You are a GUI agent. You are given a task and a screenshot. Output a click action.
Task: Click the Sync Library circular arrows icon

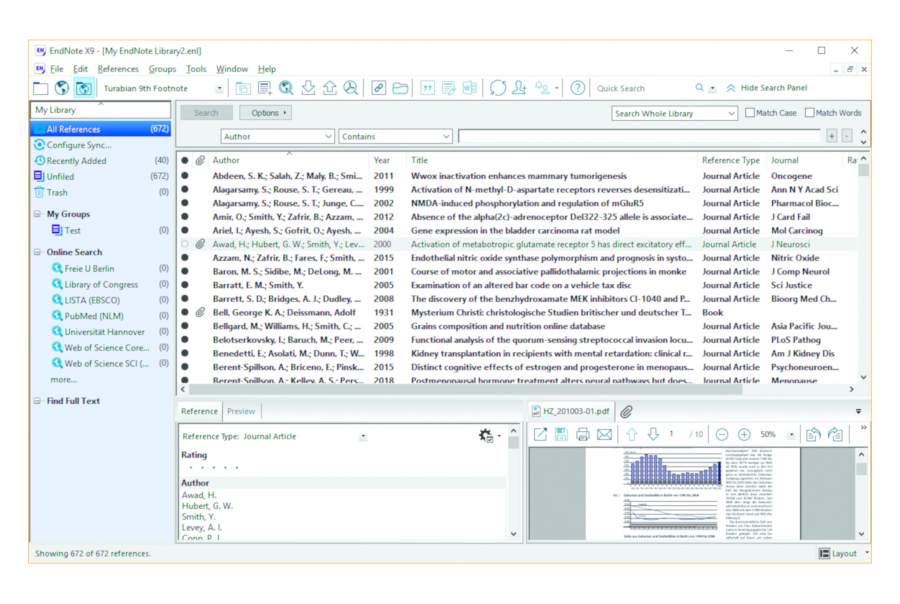tap(498, 88)
